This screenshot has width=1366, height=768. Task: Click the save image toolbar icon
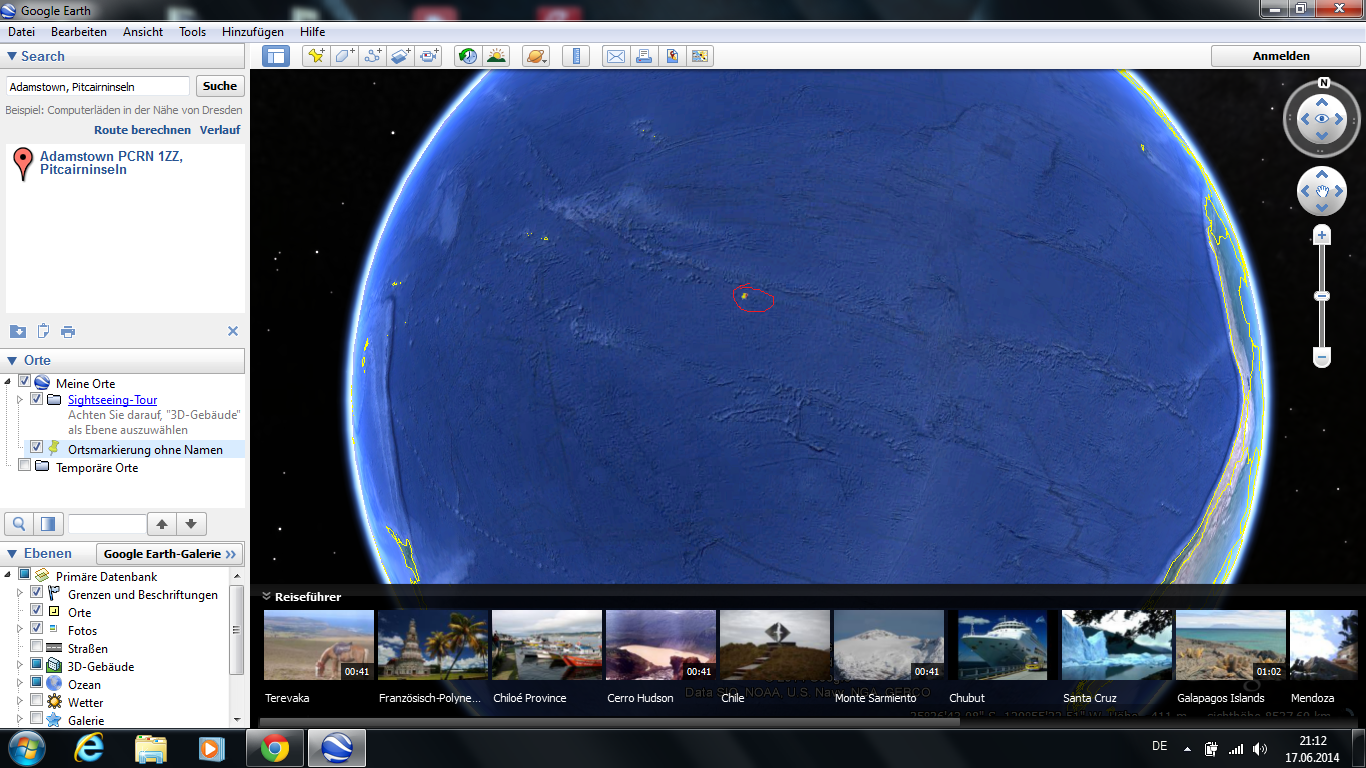pyautogui.click(x=672, y=56)
